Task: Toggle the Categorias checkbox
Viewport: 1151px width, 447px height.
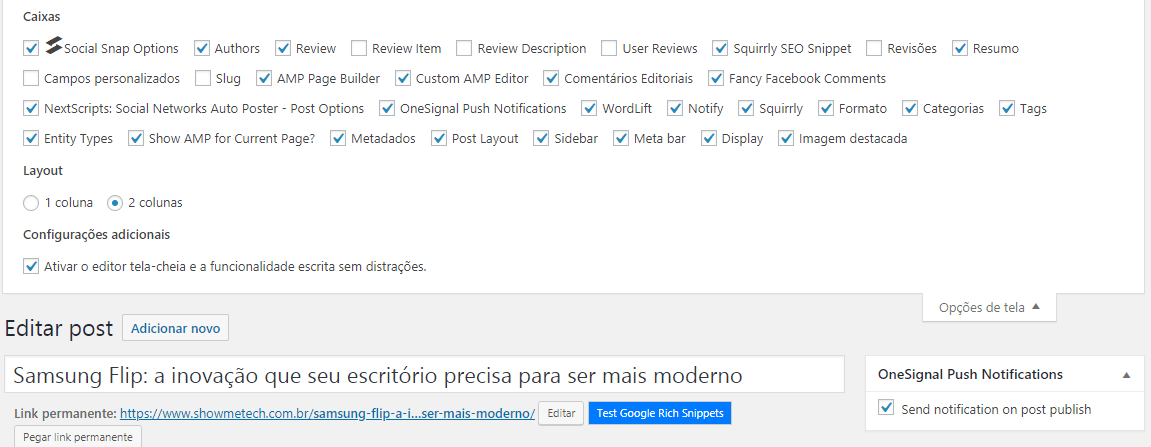Action: [909, 109]
